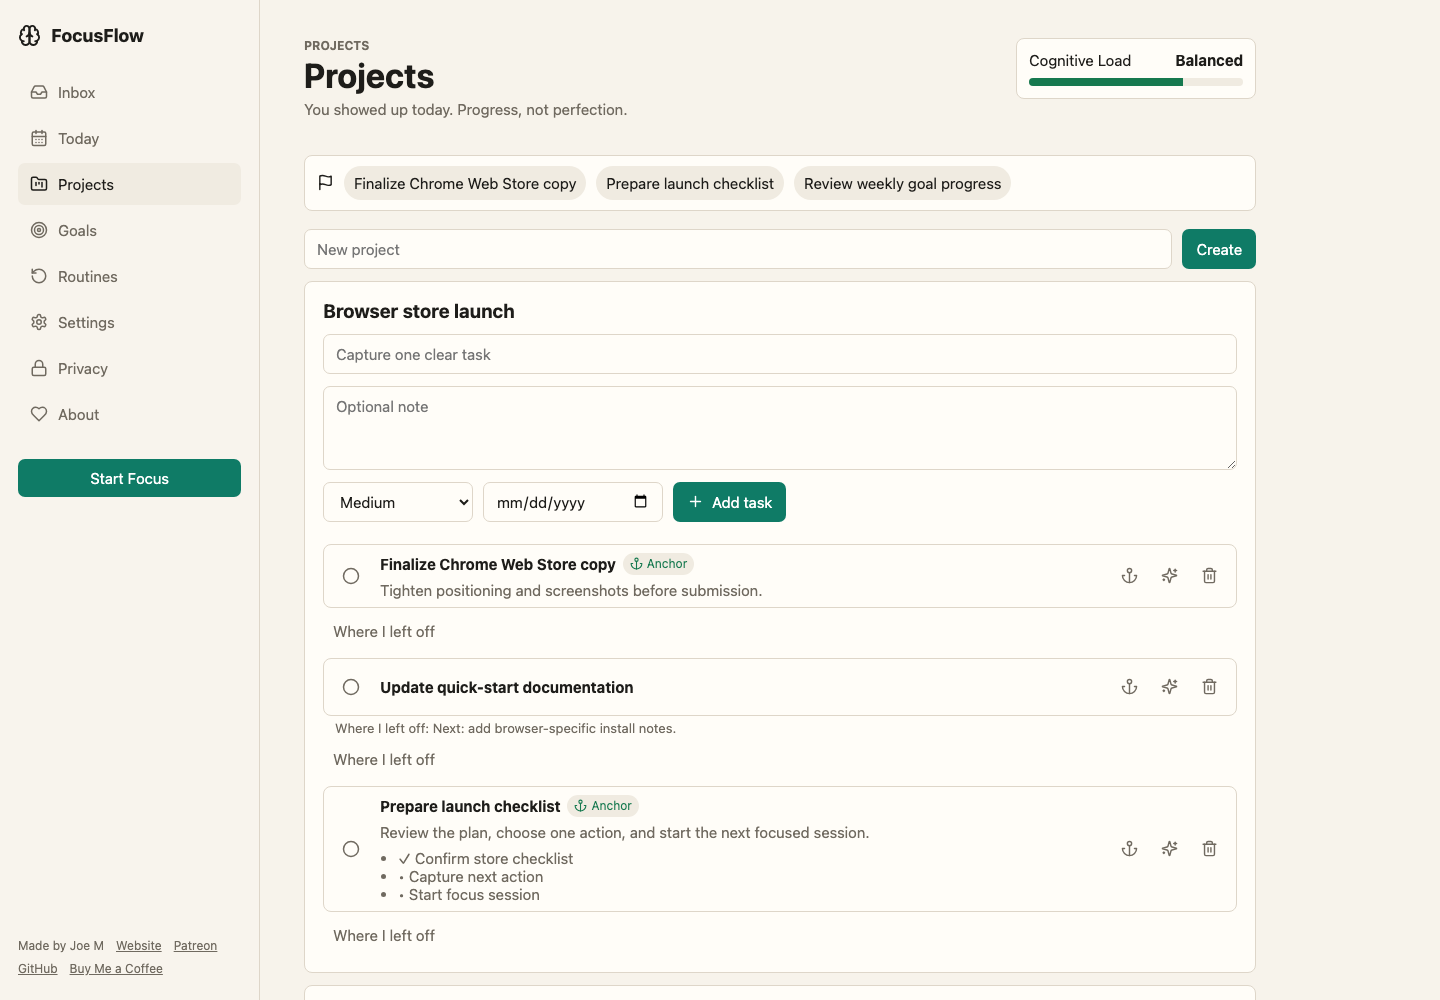Select Projects in the sidebar

[129, 184]
